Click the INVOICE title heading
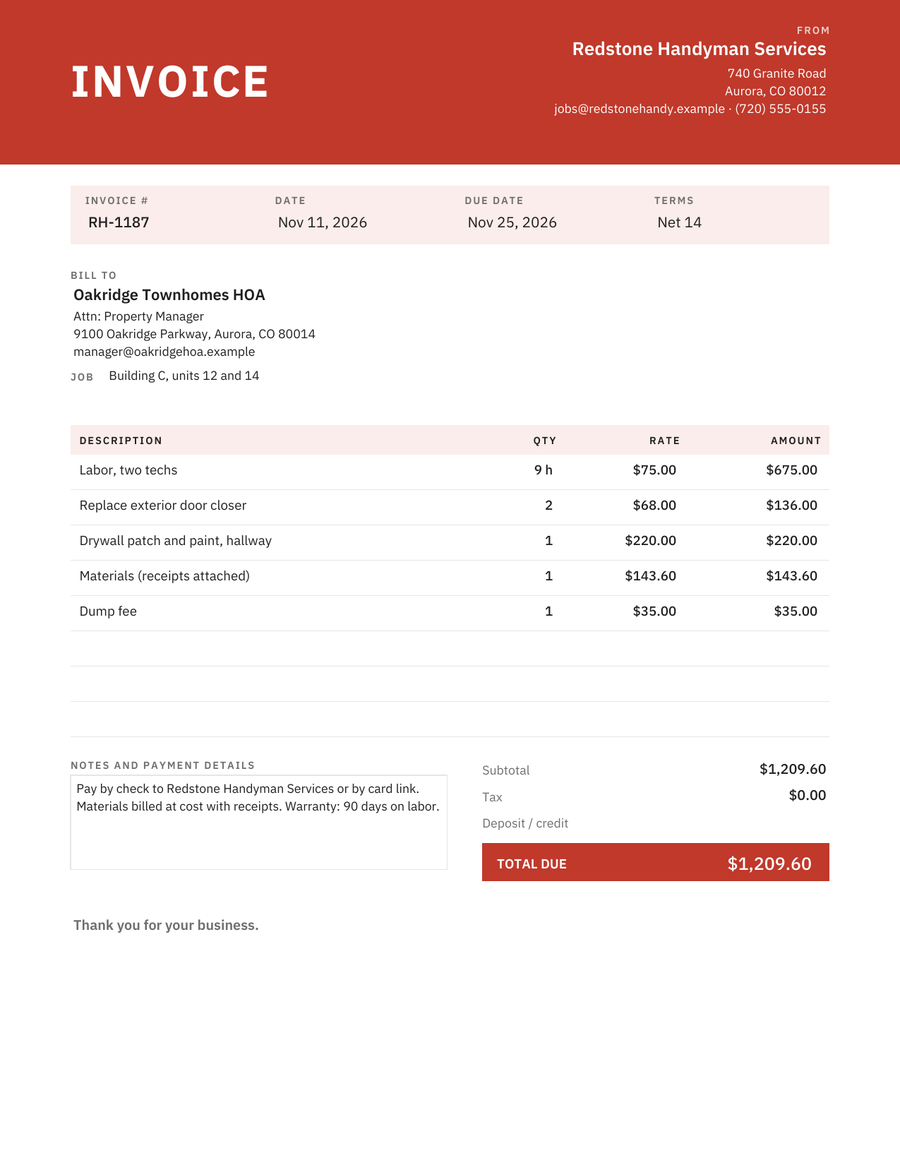Image resolution: width=900 pixels, height=1165 pixels. point(169,82)
